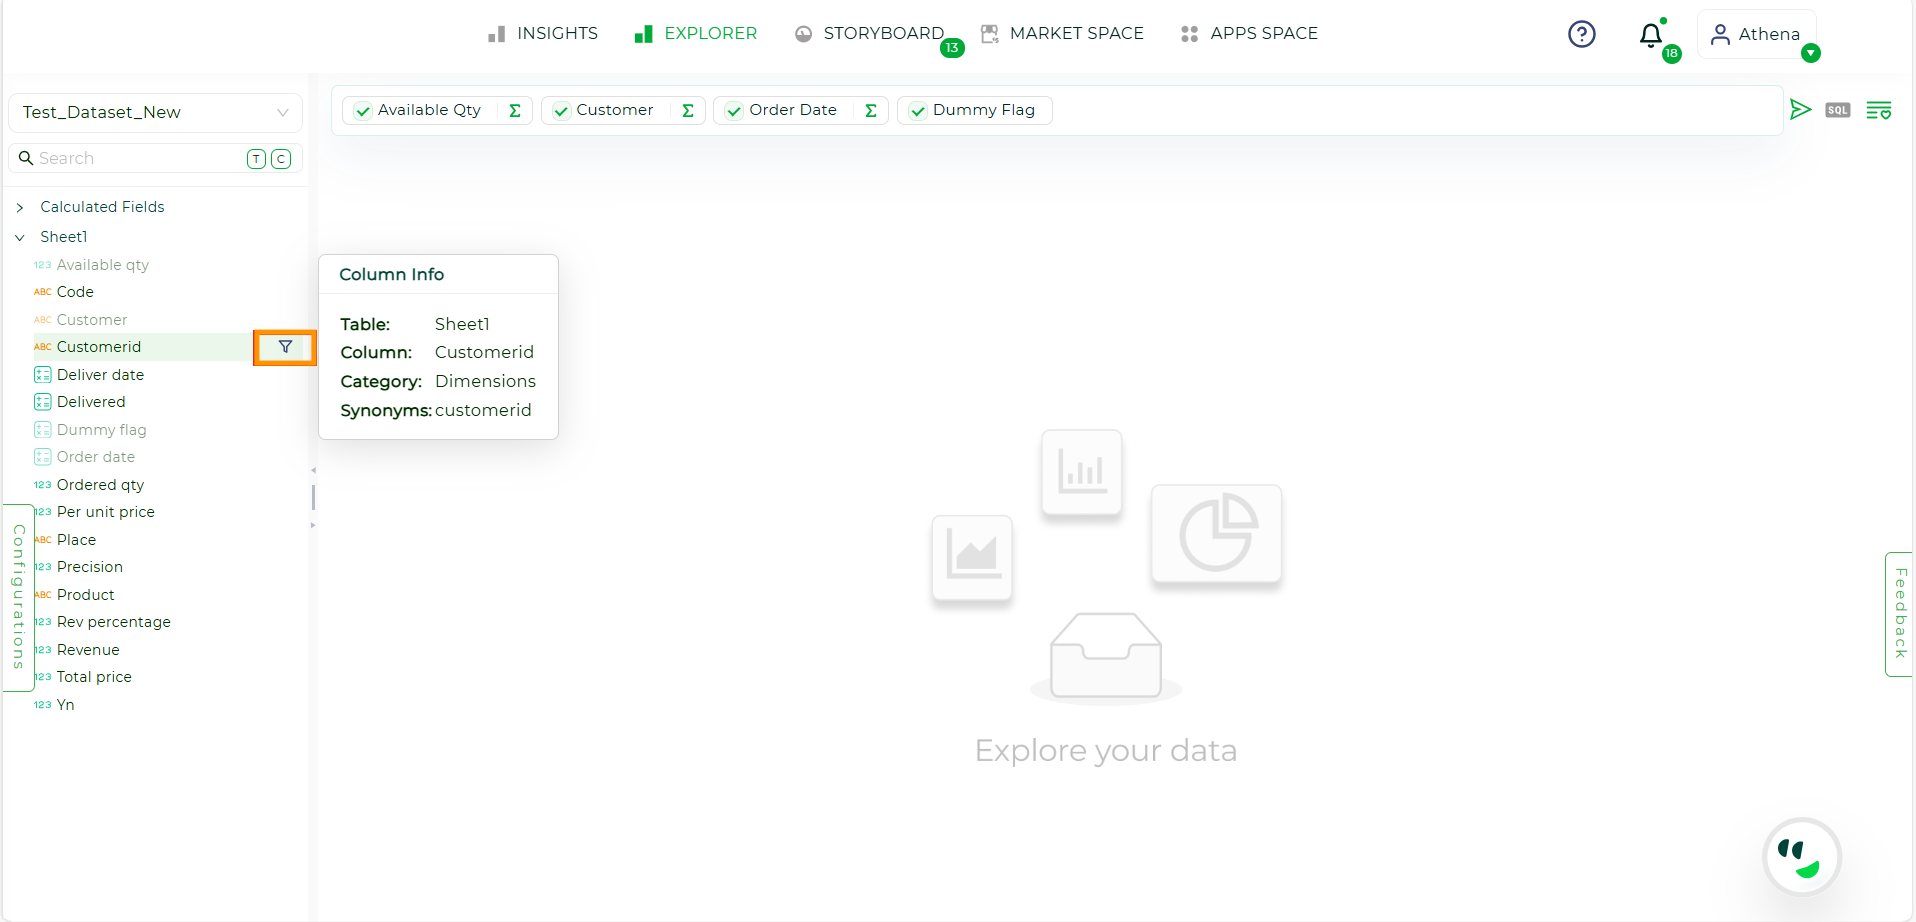1916x922 pixels.
Task: Click the filter settings list icon
Action: point(1878,110)
